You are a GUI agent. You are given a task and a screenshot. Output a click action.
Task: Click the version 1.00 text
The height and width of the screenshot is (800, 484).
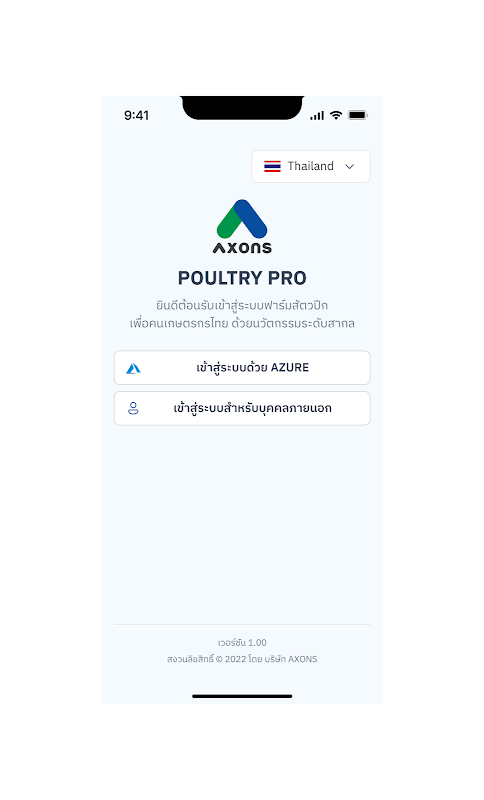(x=242, y=642)
